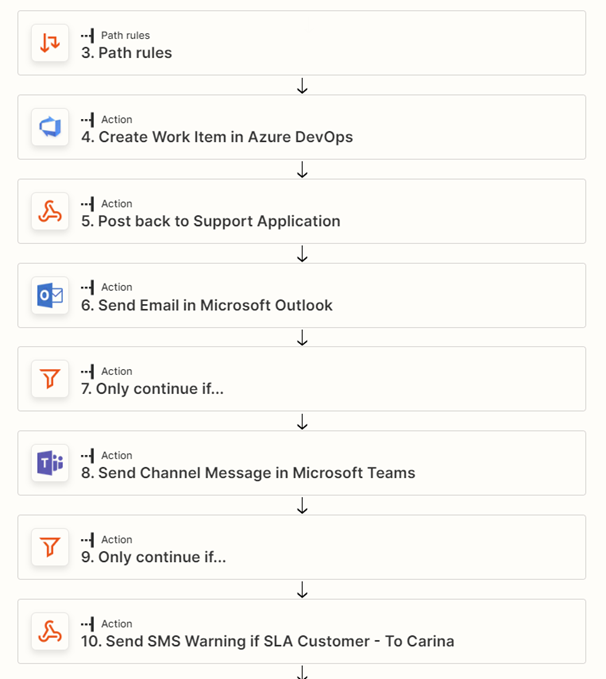
Task: Click the Azure DevOps icon in step 4
Action: (50, 127)
